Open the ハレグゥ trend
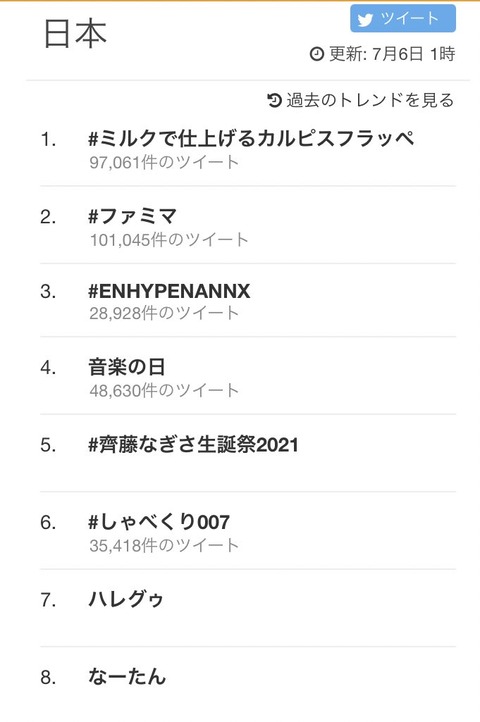The image size is (480, 722). coord(126,599)
